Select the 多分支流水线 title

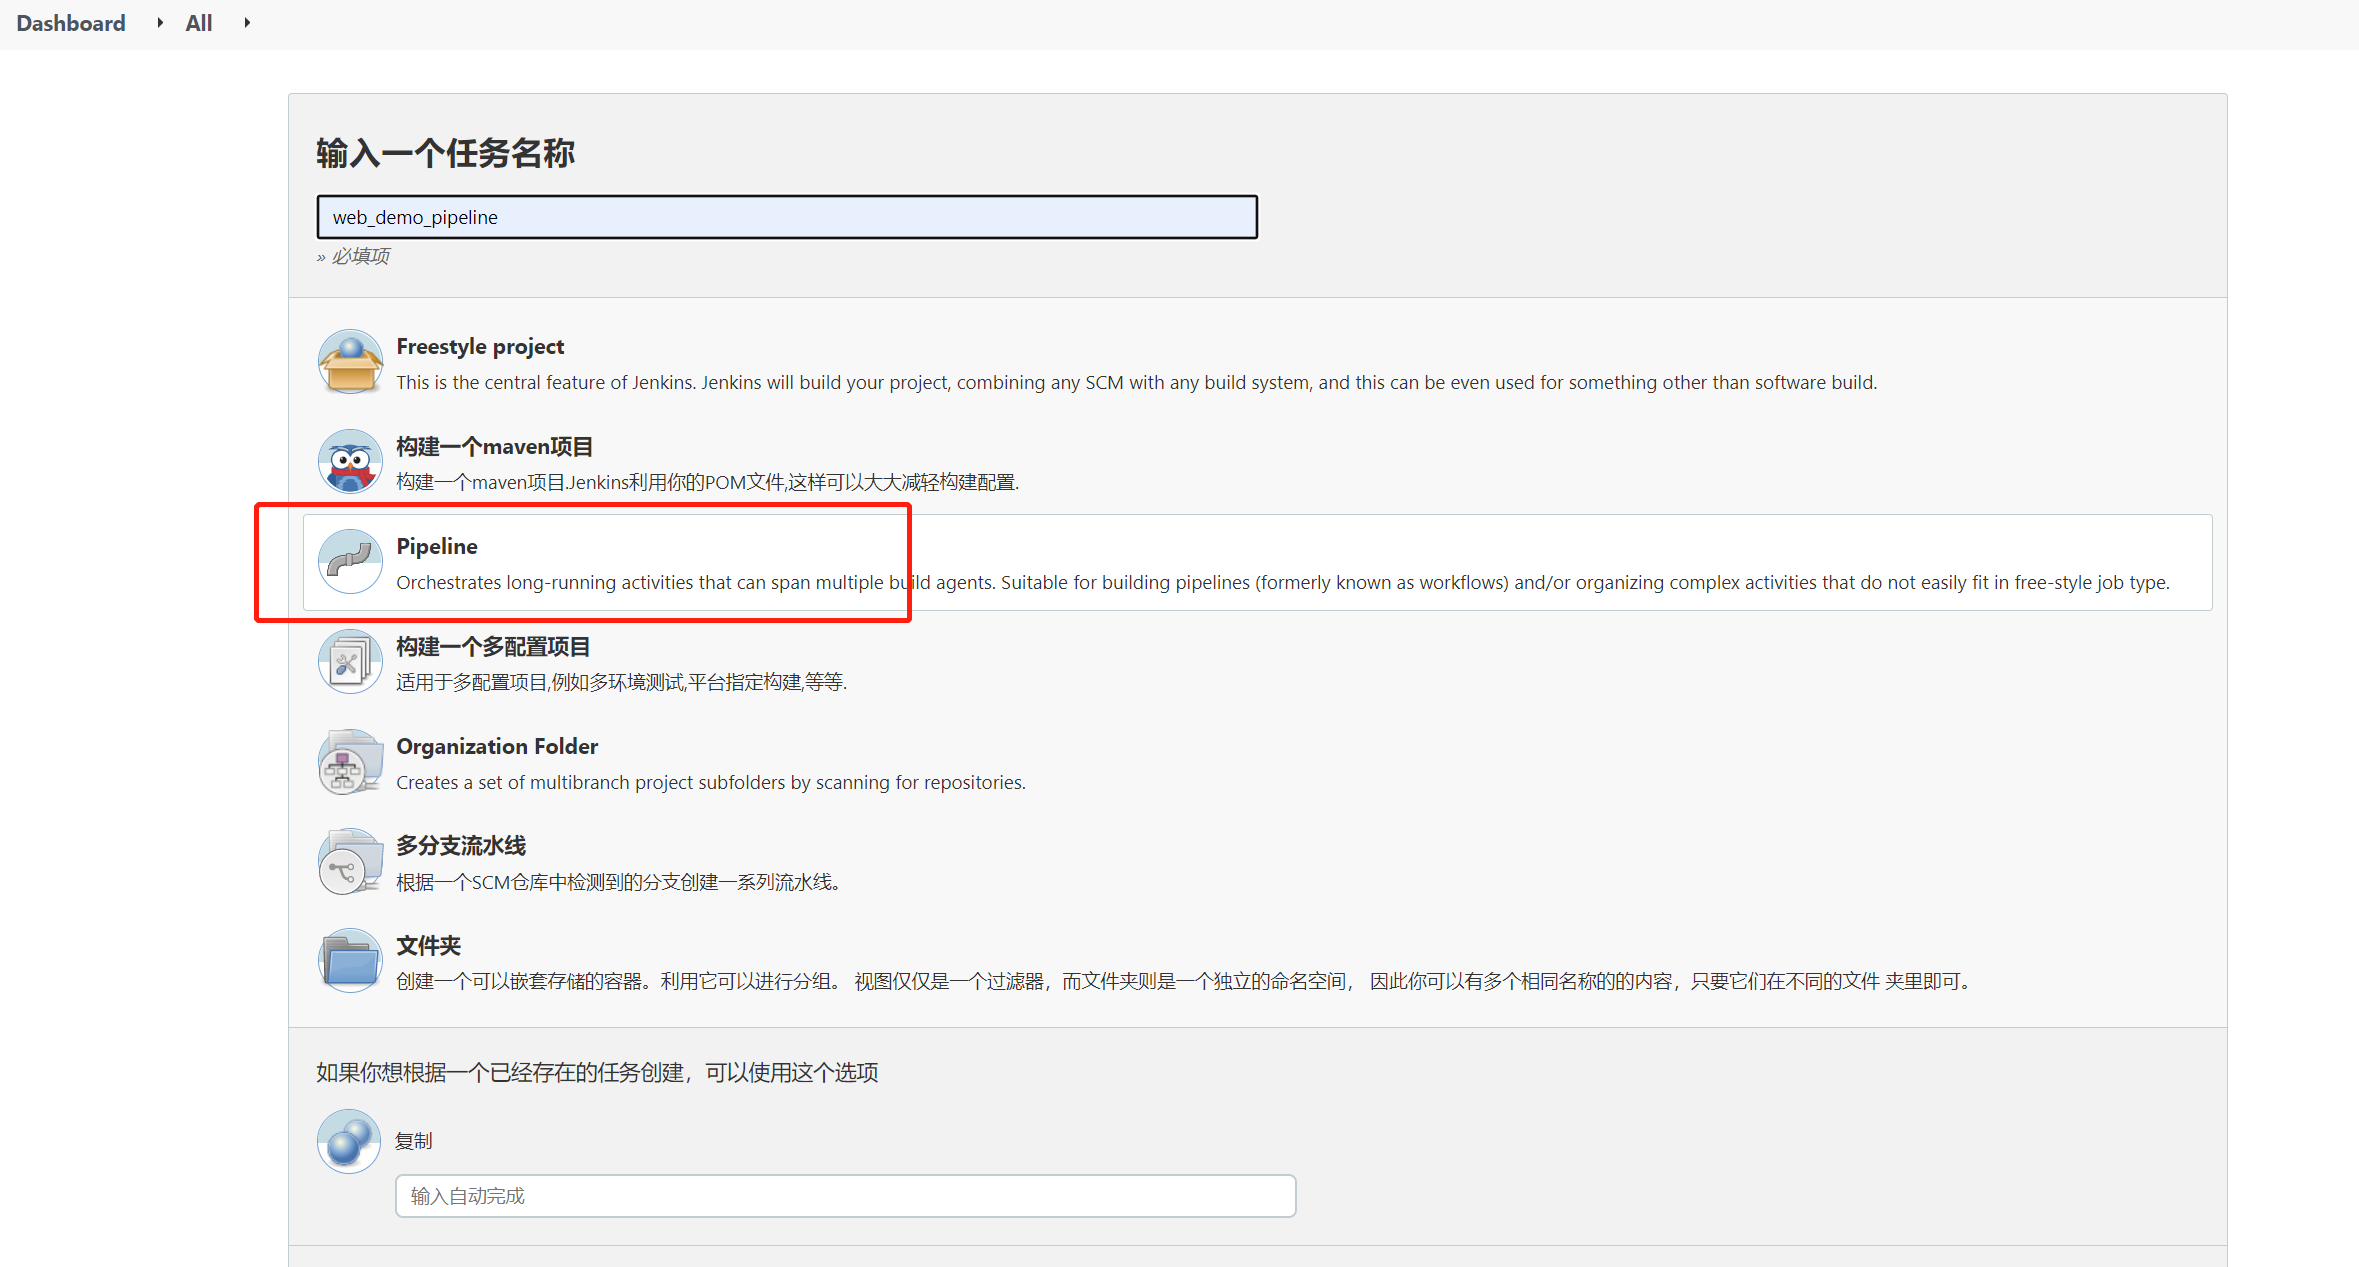(x=461, y=846)
